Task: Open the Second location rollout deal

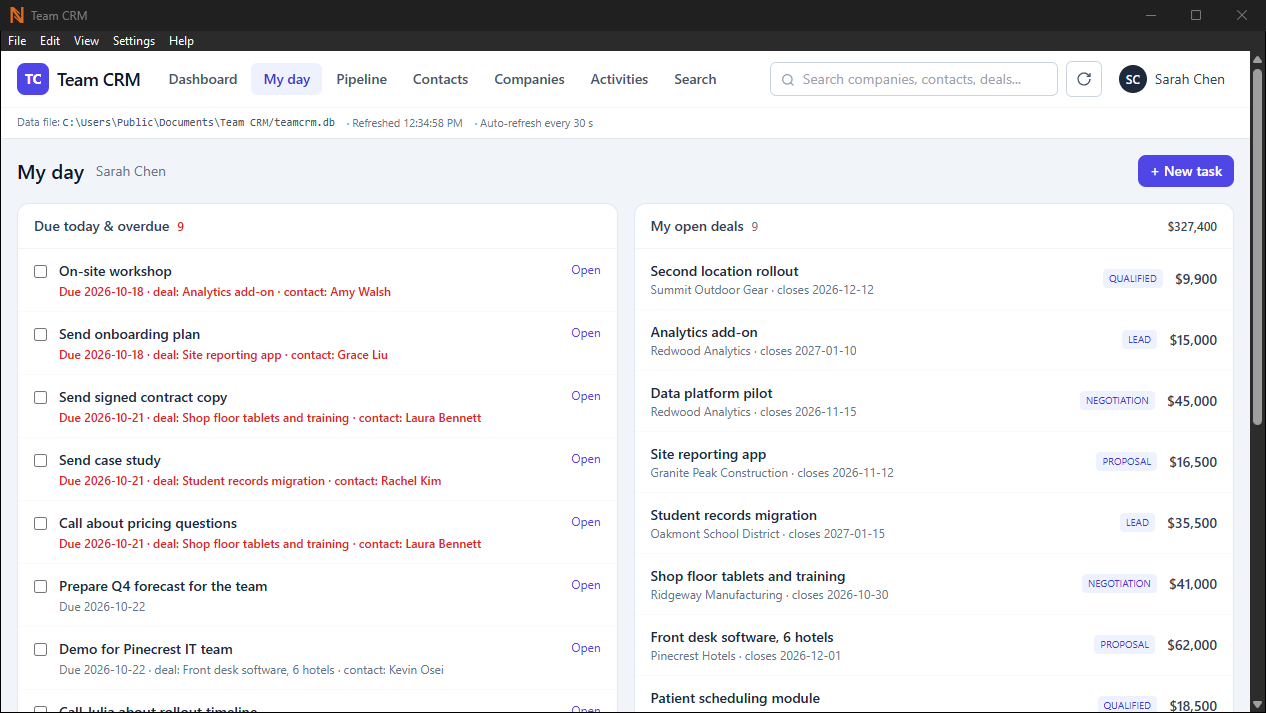Action: [x=934, y=279]
